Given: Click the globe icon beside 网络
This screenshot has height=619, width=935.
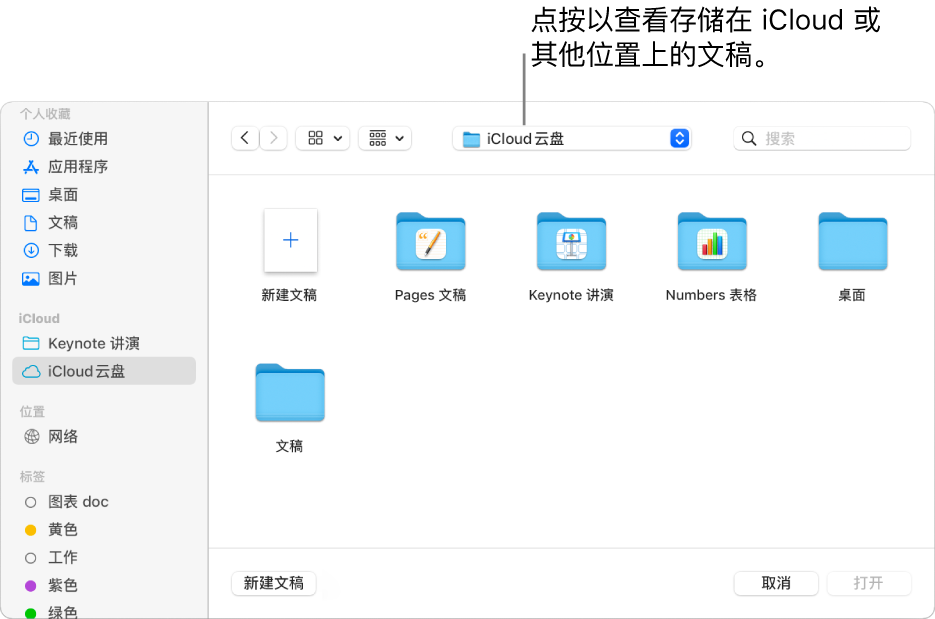Looking at the screenshot, I should tap(31, 437).
